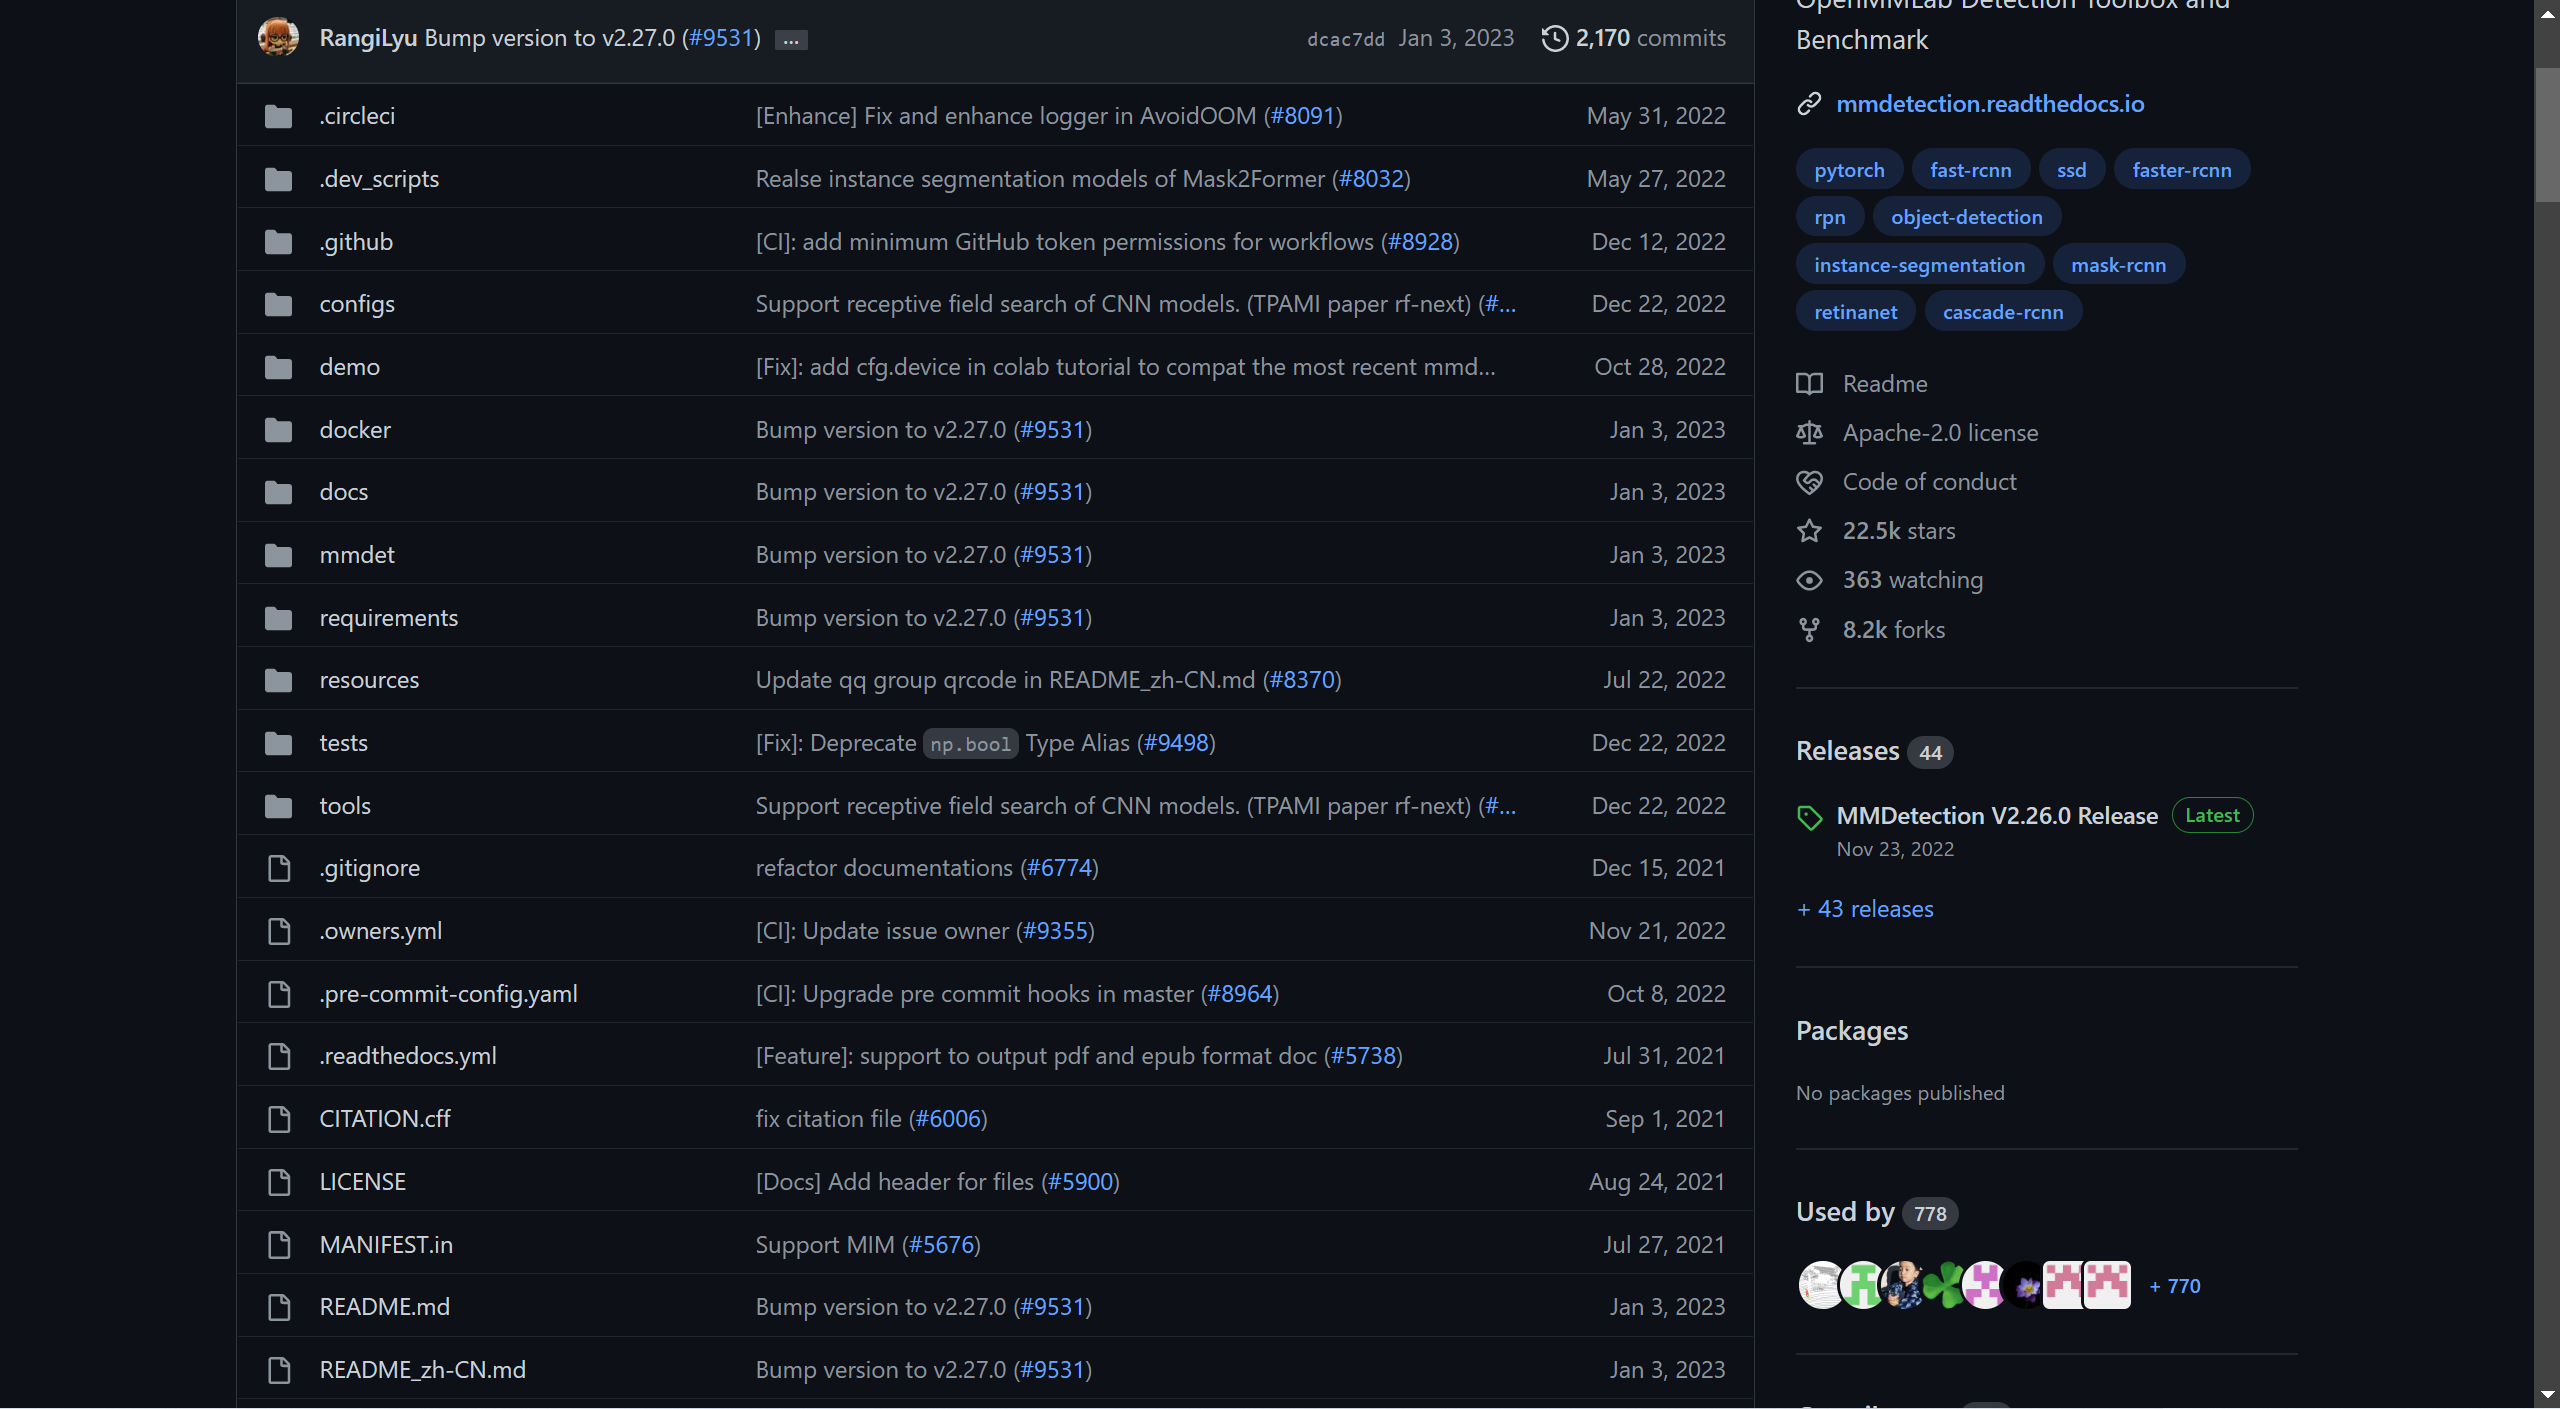Click the README.md file icon
Viewport: 2560px width, 1409px height.
[x=279, y=1307]
